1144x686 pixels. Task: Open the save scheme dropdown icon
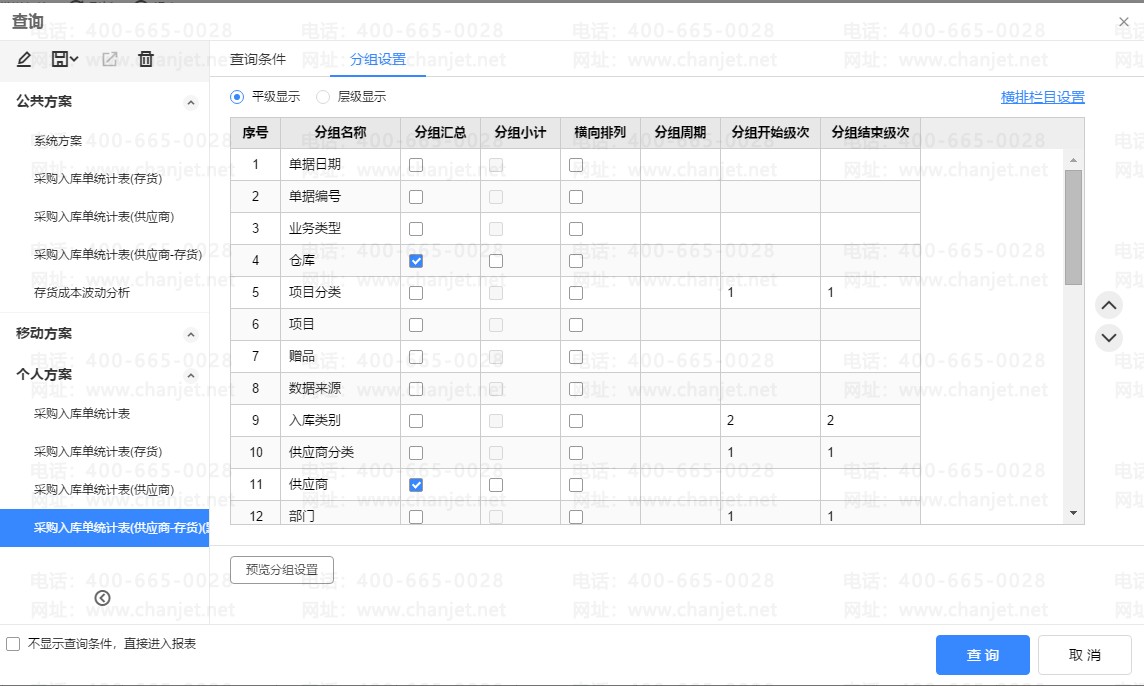coord(65,60)
